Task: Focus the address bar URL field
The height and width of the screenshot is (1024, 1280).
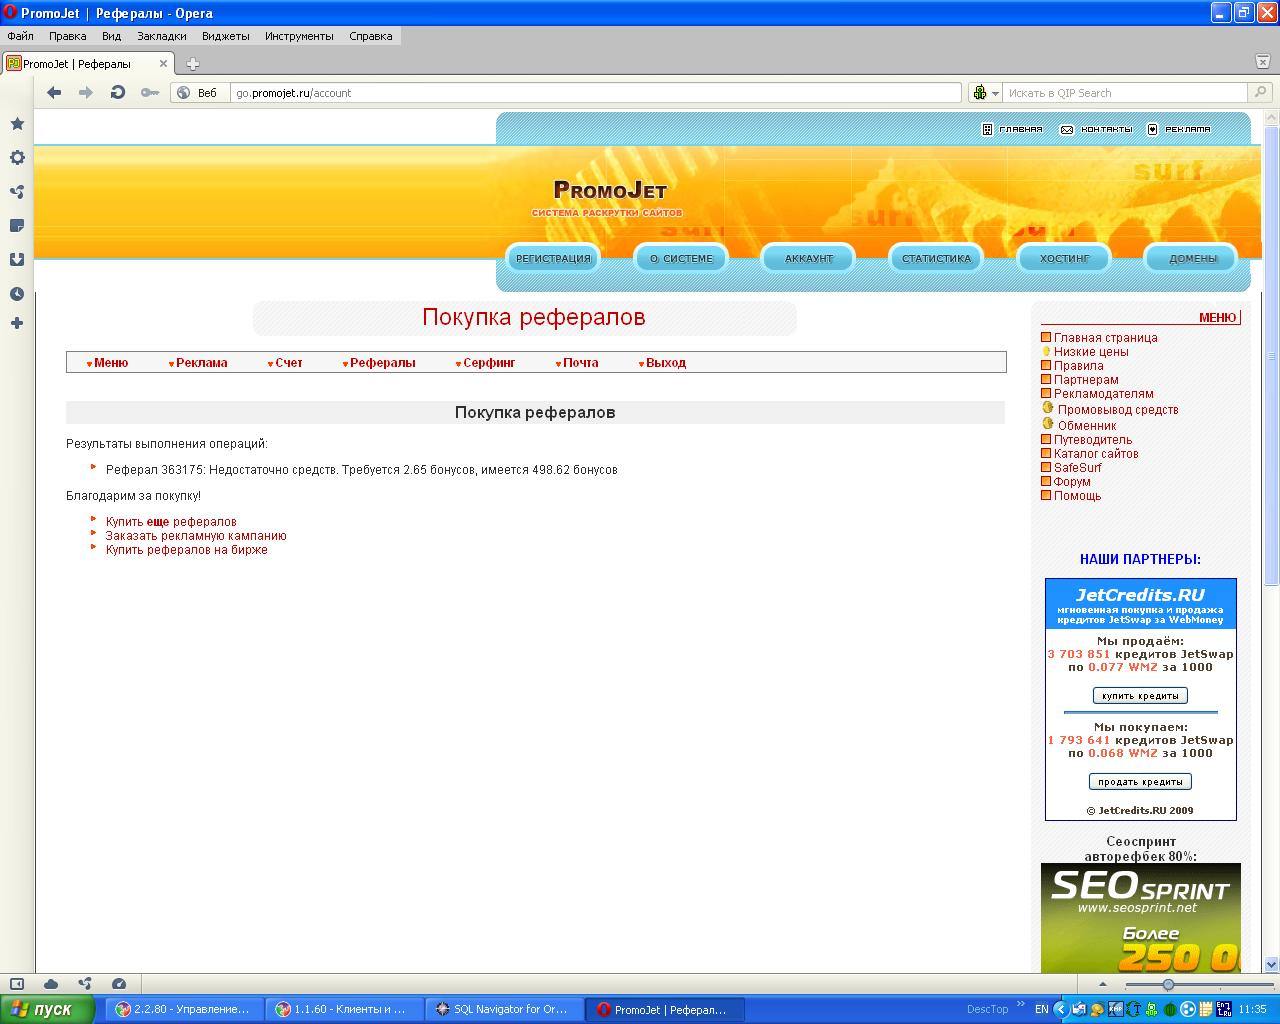Action: coord(595,92)
